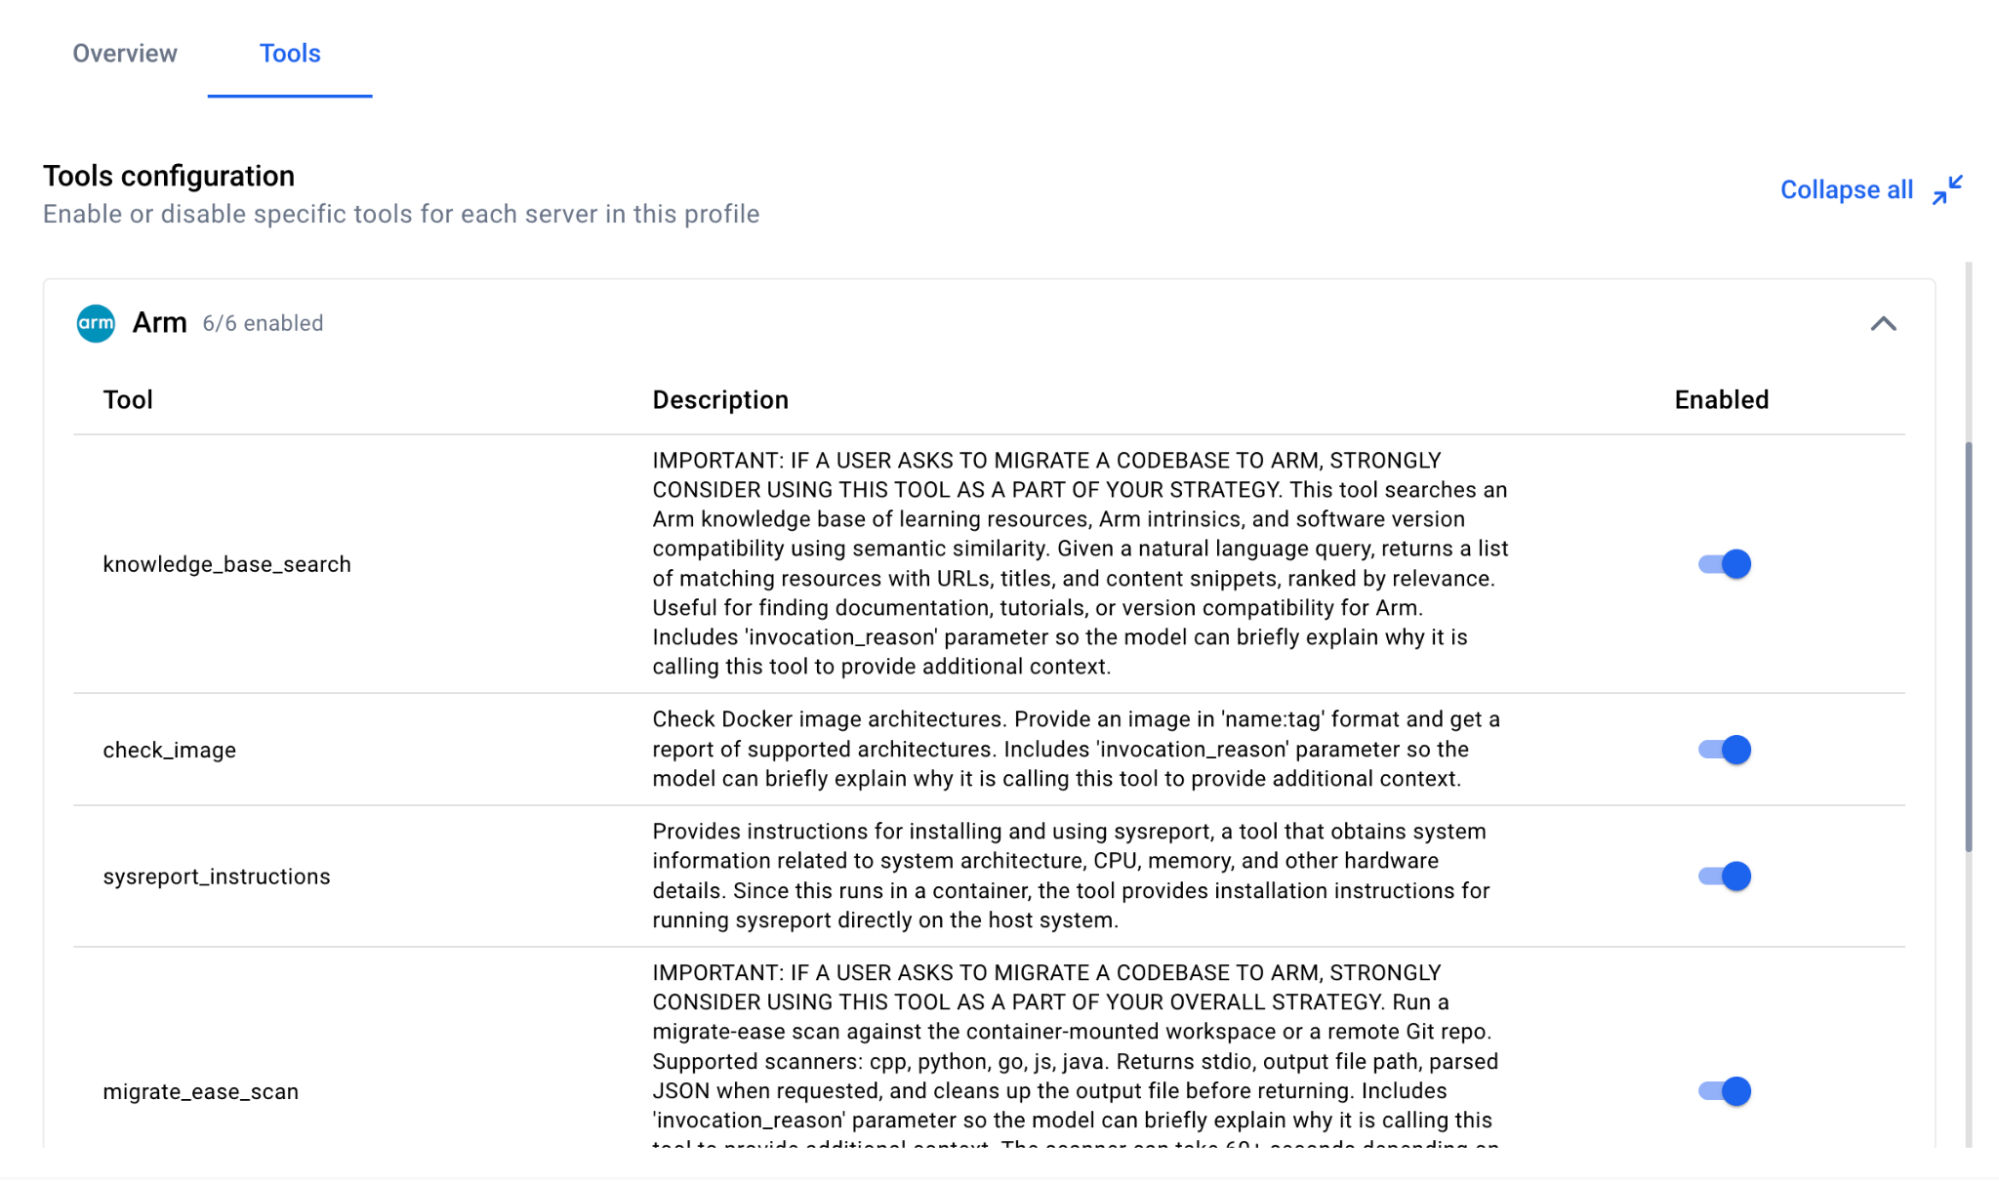Viewport: 1999px width, 1181px height.
Task: Select the sysreport_instructions tool name
Action: click(x=216, y=876)
